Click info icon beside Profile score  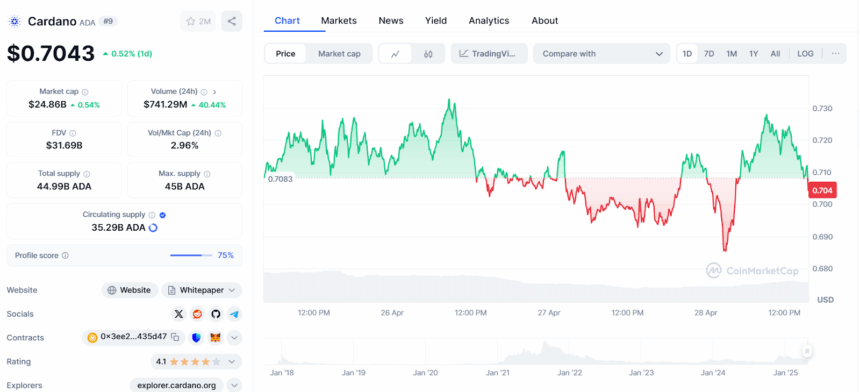[x=65, y=255]
